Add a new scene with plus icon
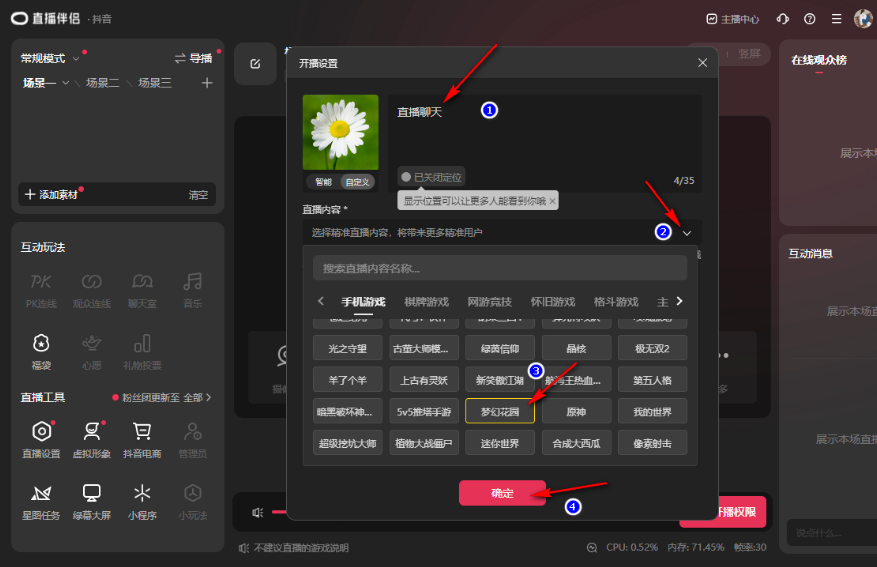 coord(207,83)
